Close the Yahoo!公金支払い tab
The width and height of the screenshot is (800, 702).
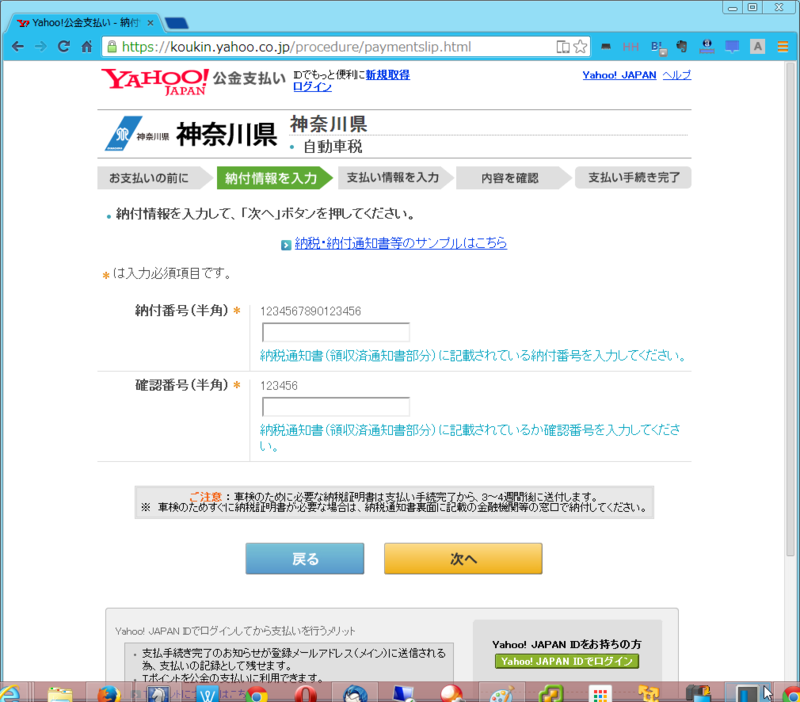tap(150, 23)
